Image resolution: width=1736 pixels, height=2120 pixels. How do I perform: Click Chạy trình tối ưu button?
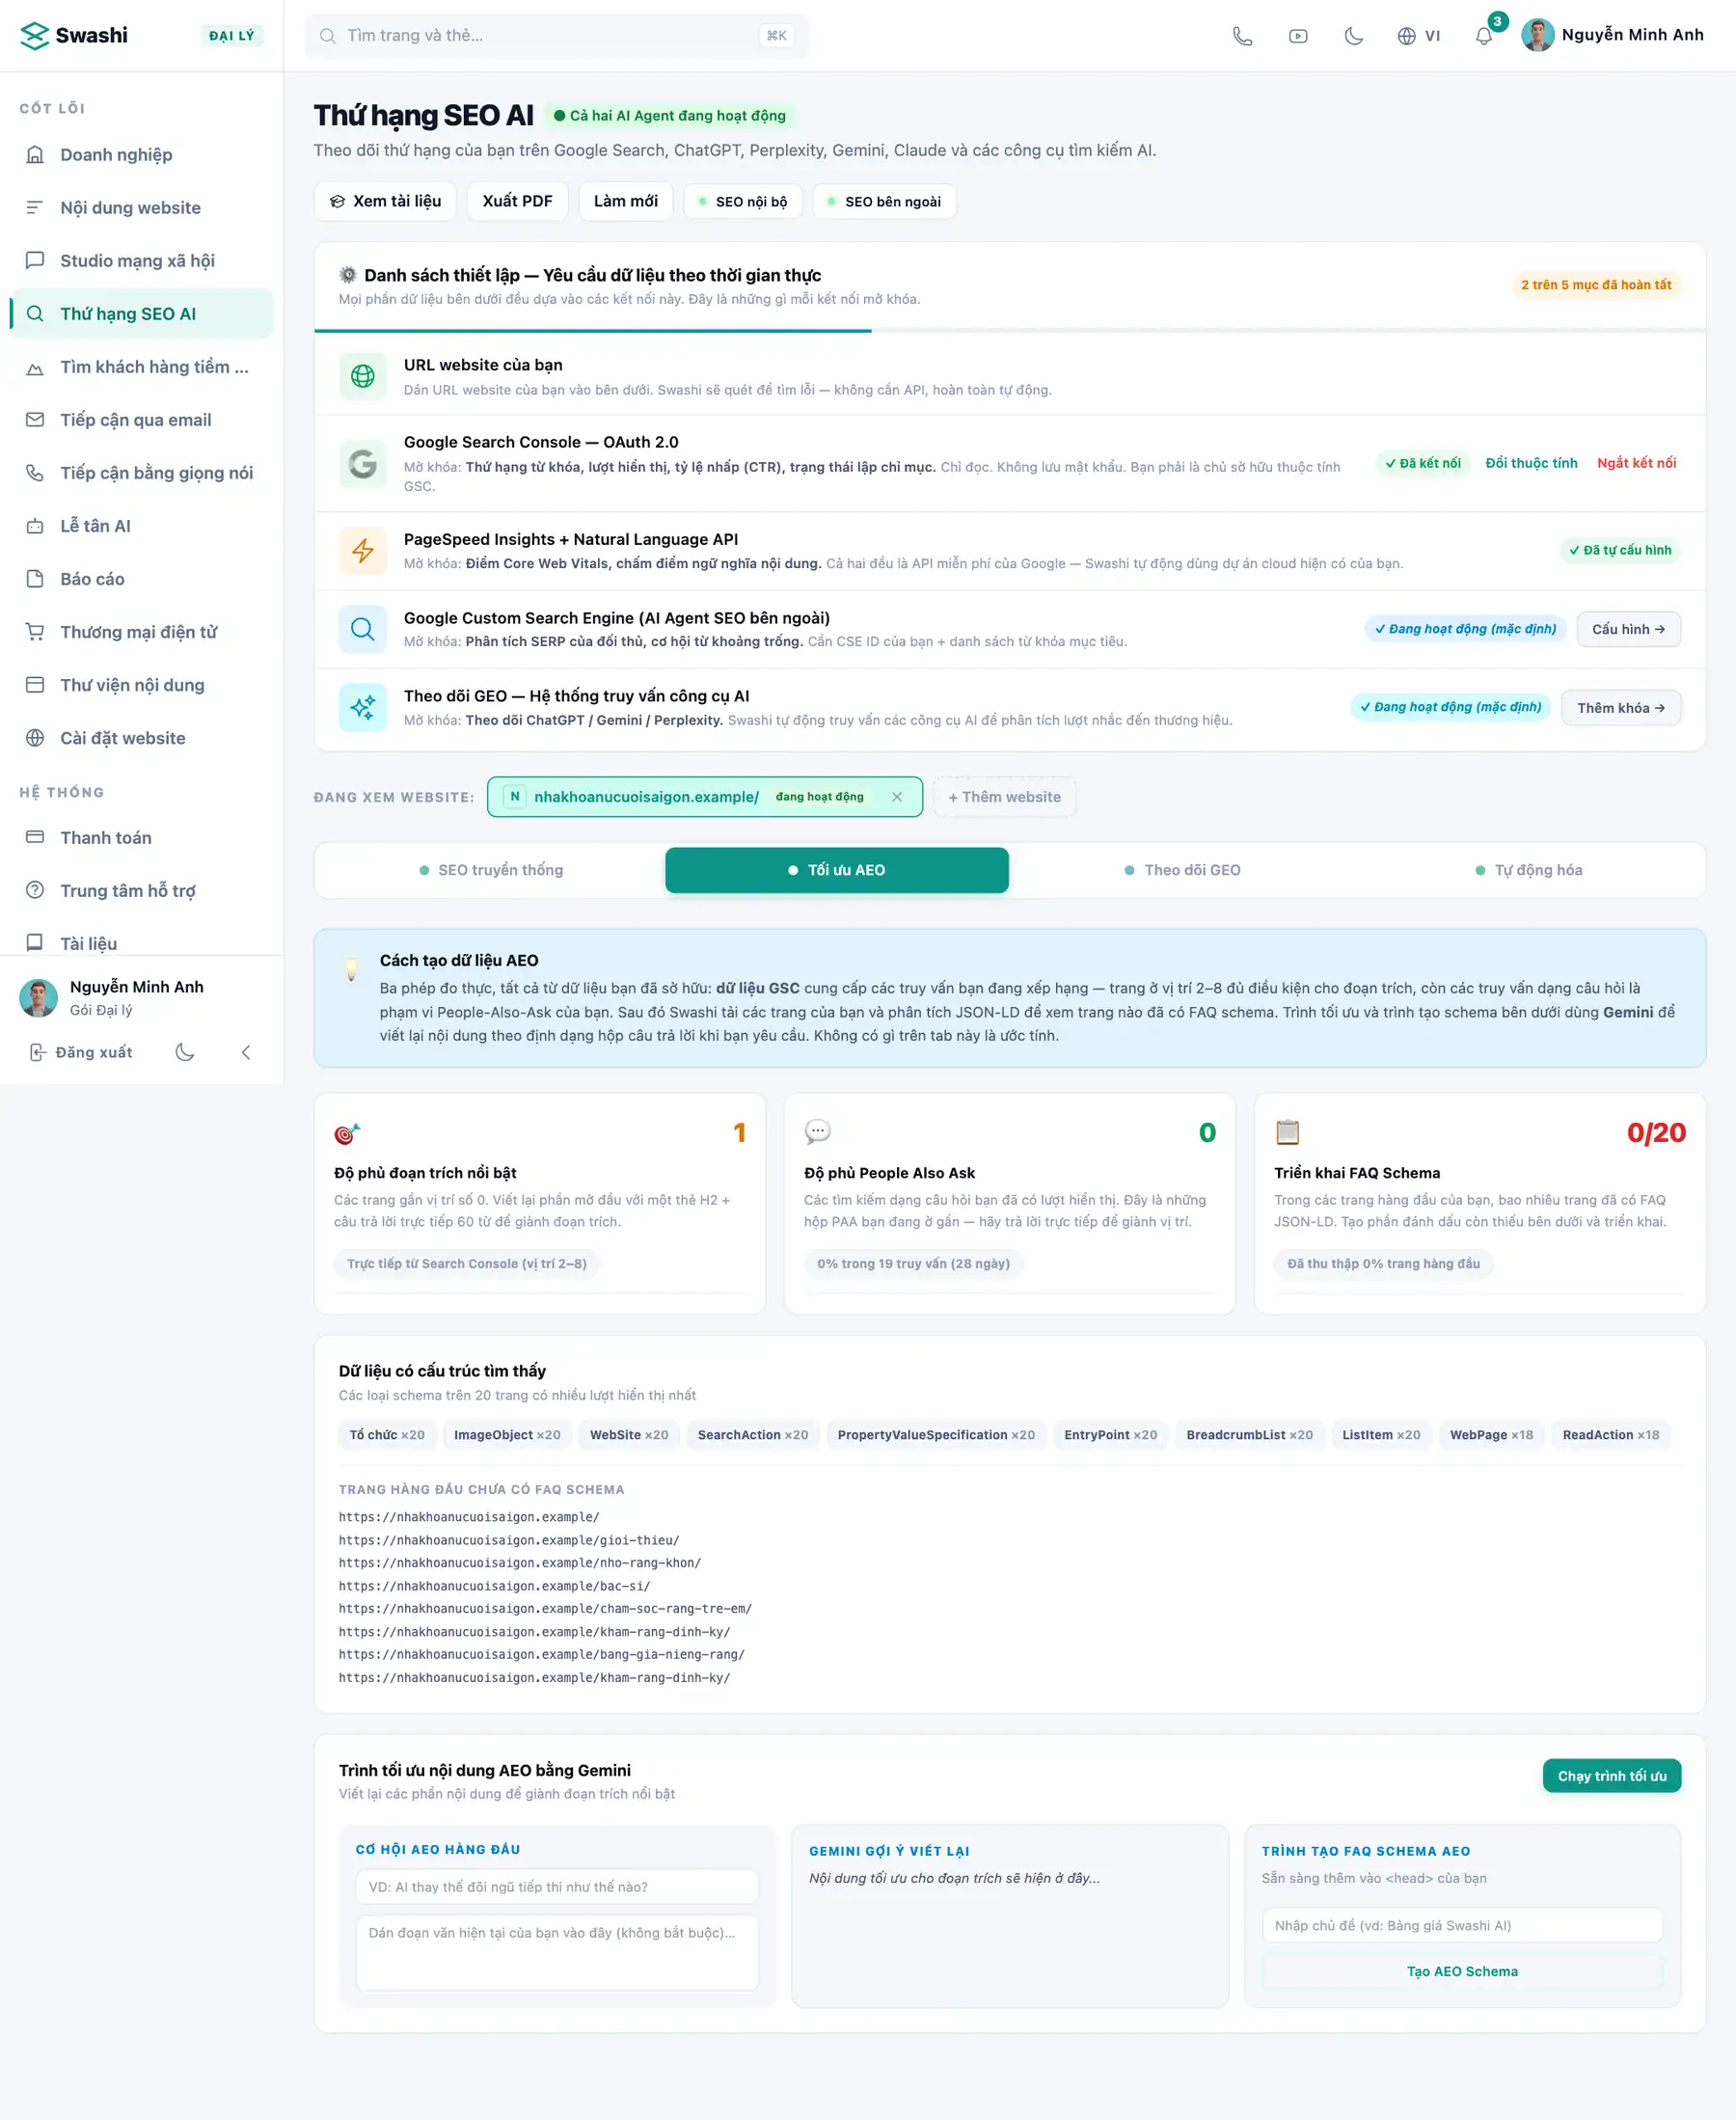tap(1611, 1776)
